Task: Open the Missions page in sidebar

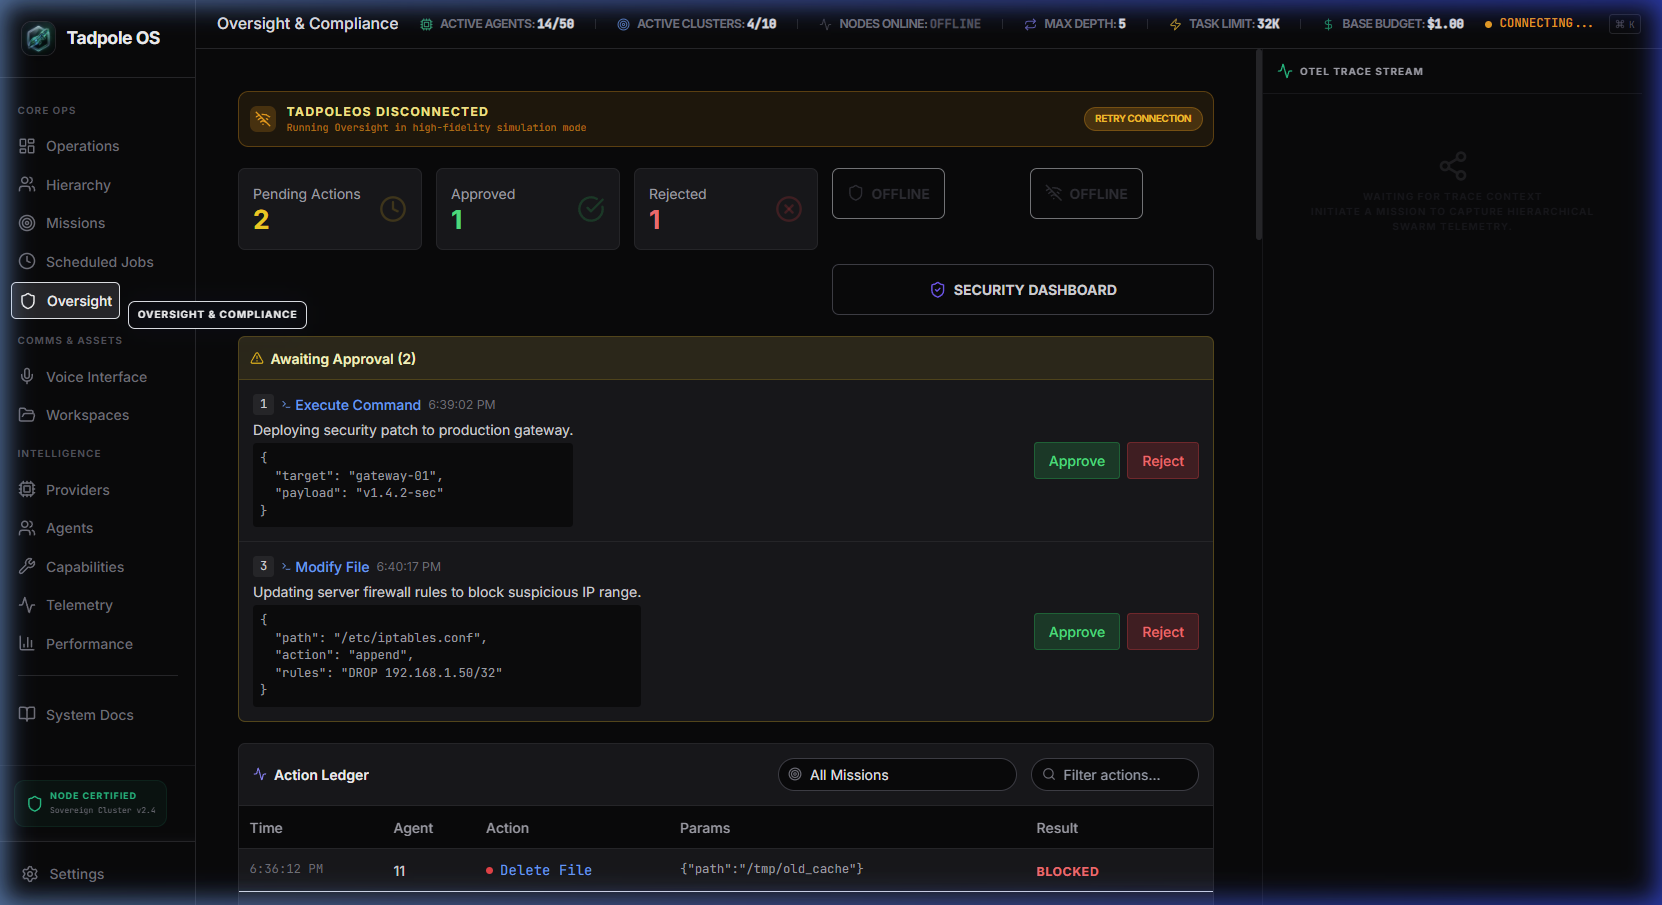Action: point(75,223)
